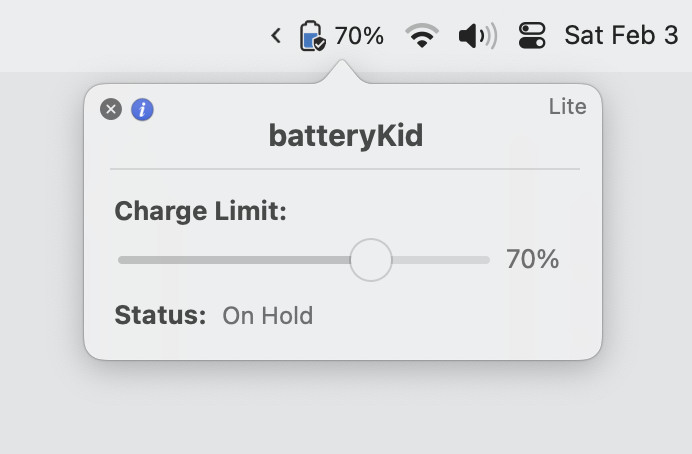Click the batteryKid title text

click(x=345, y=136)
